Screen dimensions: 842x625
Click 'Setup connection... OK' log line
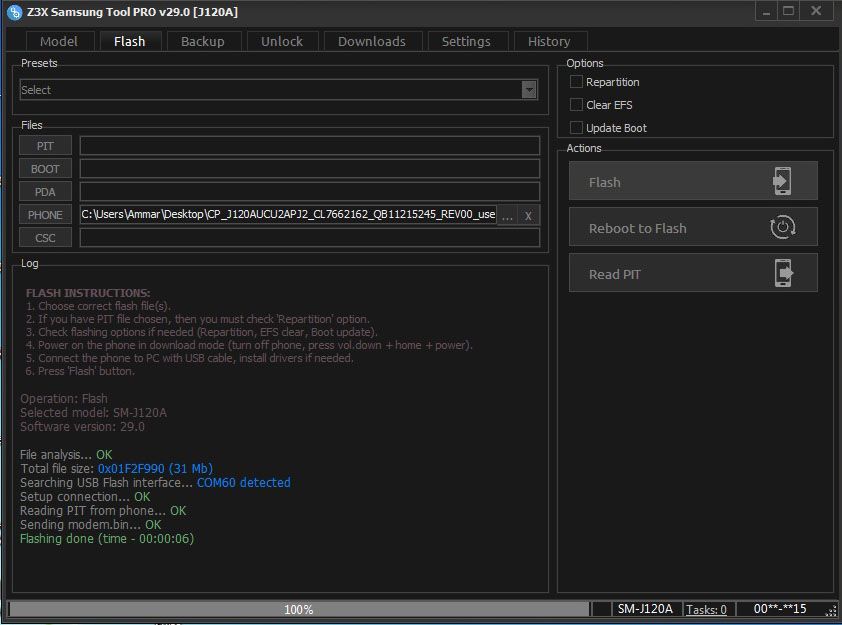[85, 497]
